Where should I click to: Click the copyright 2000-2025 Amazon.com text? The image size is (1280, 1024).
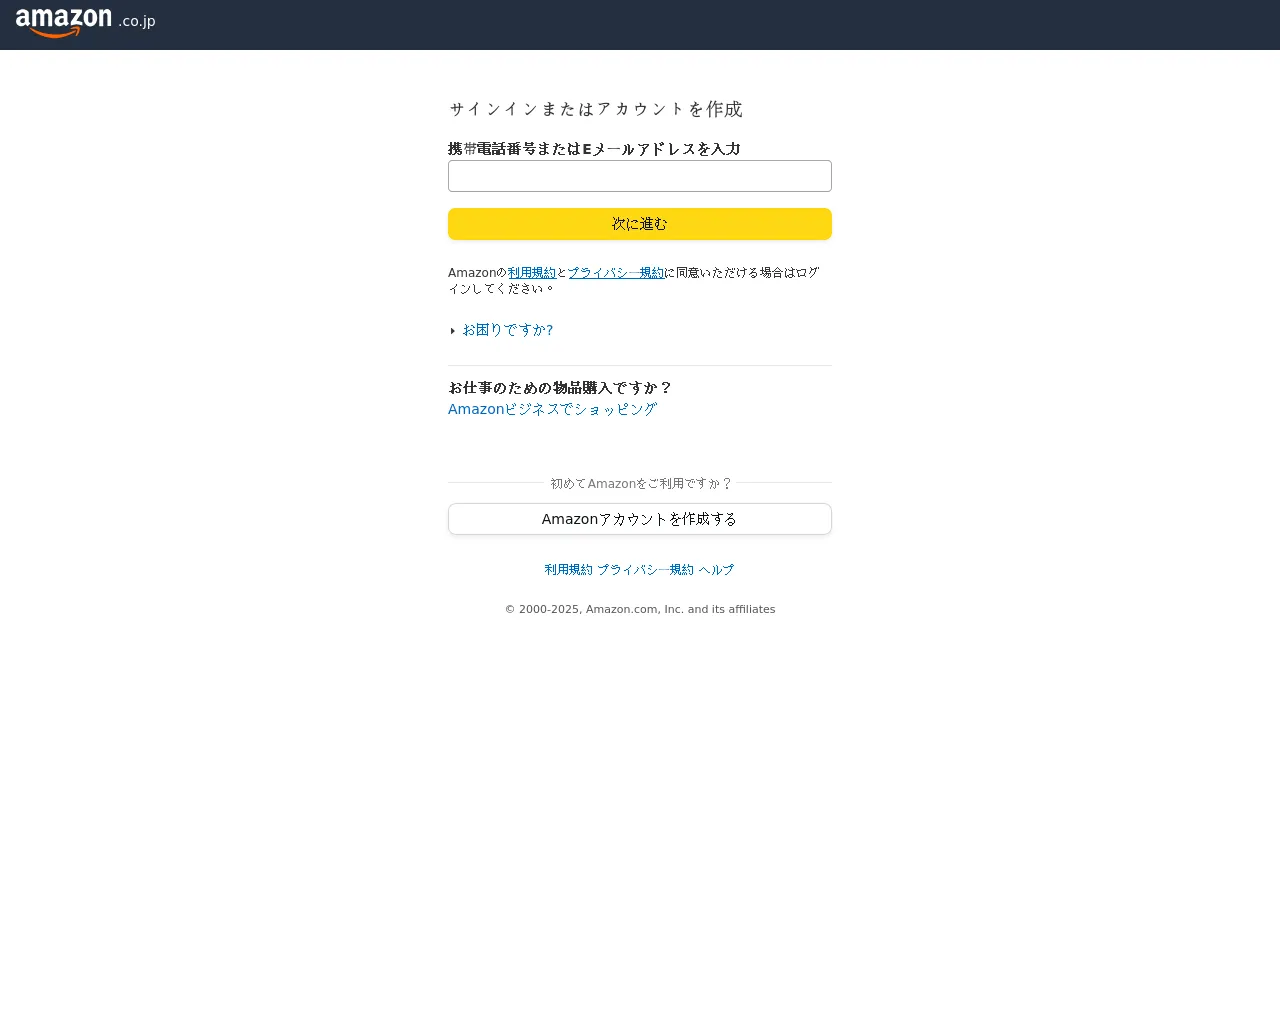[x=640, y=609]
